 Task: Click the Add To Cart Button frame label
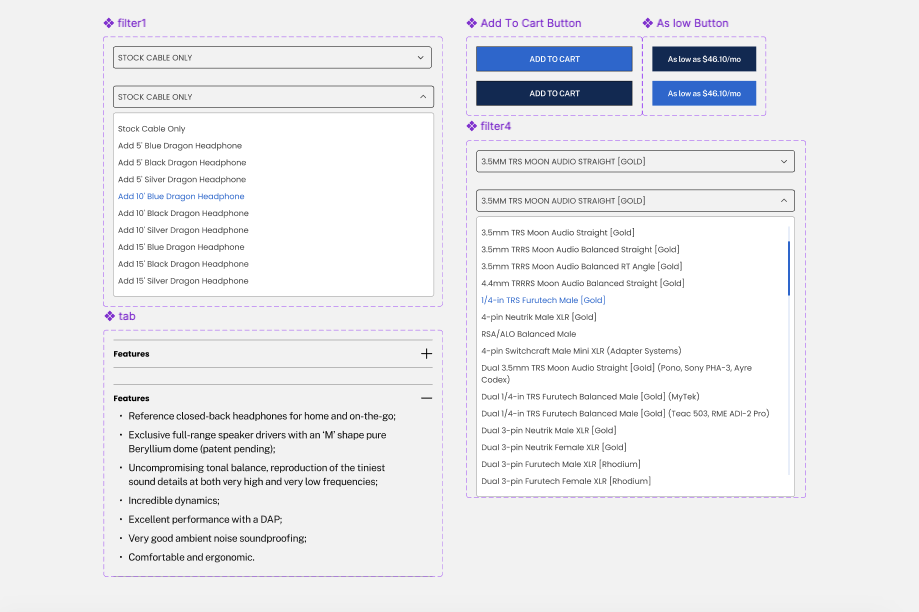click(531, 23)
